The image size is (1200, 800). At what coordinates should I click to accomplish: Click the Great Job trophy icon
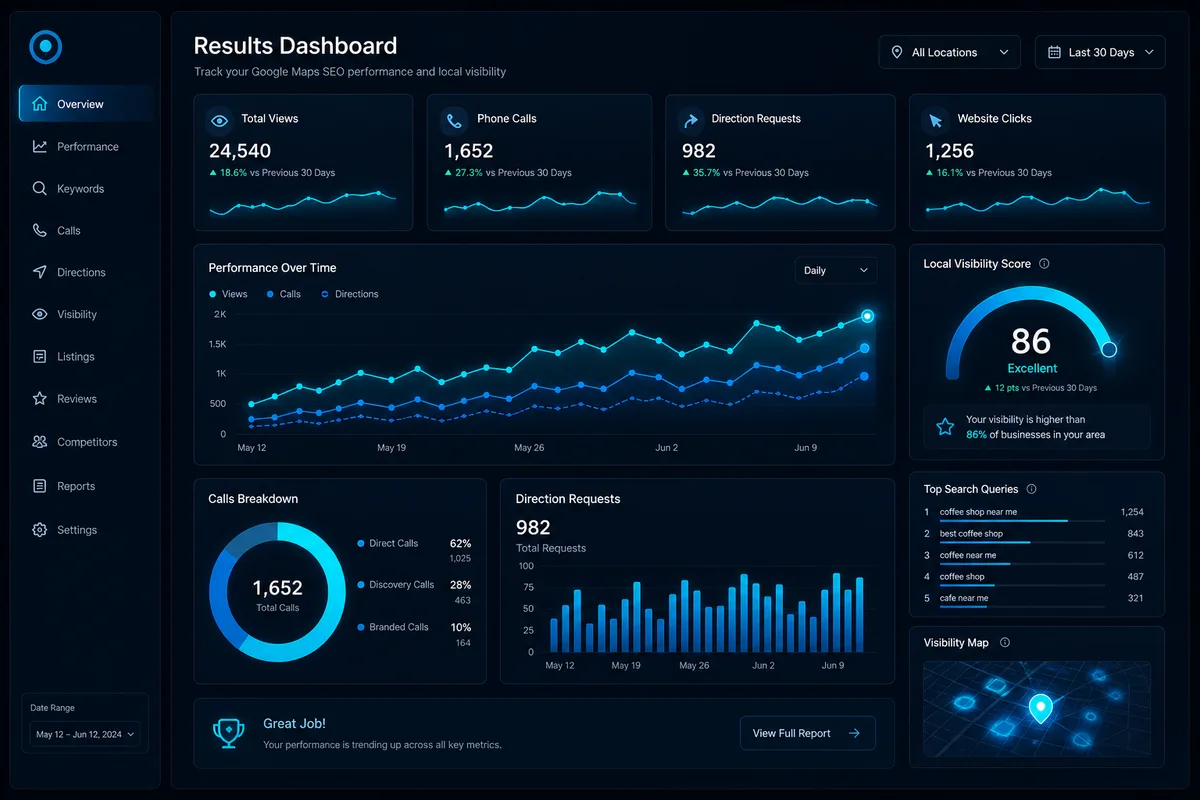tap(229, 733)
